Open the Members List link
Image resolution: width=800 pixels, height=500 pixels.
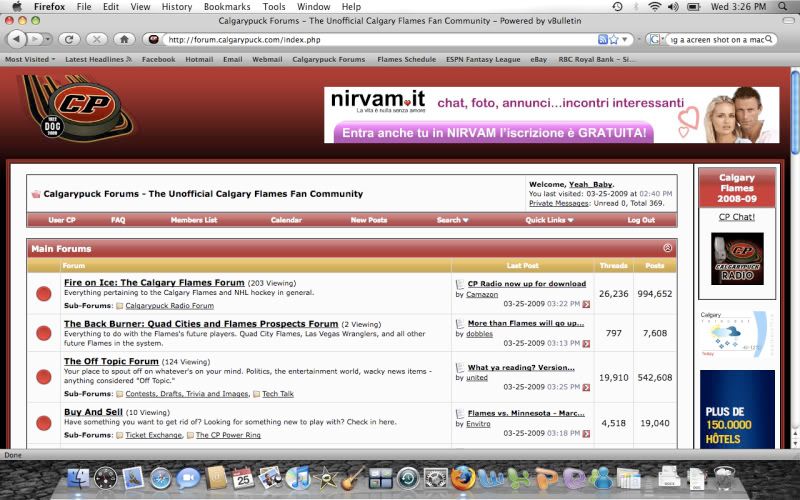pyautogui.click(x=194, y=220)
